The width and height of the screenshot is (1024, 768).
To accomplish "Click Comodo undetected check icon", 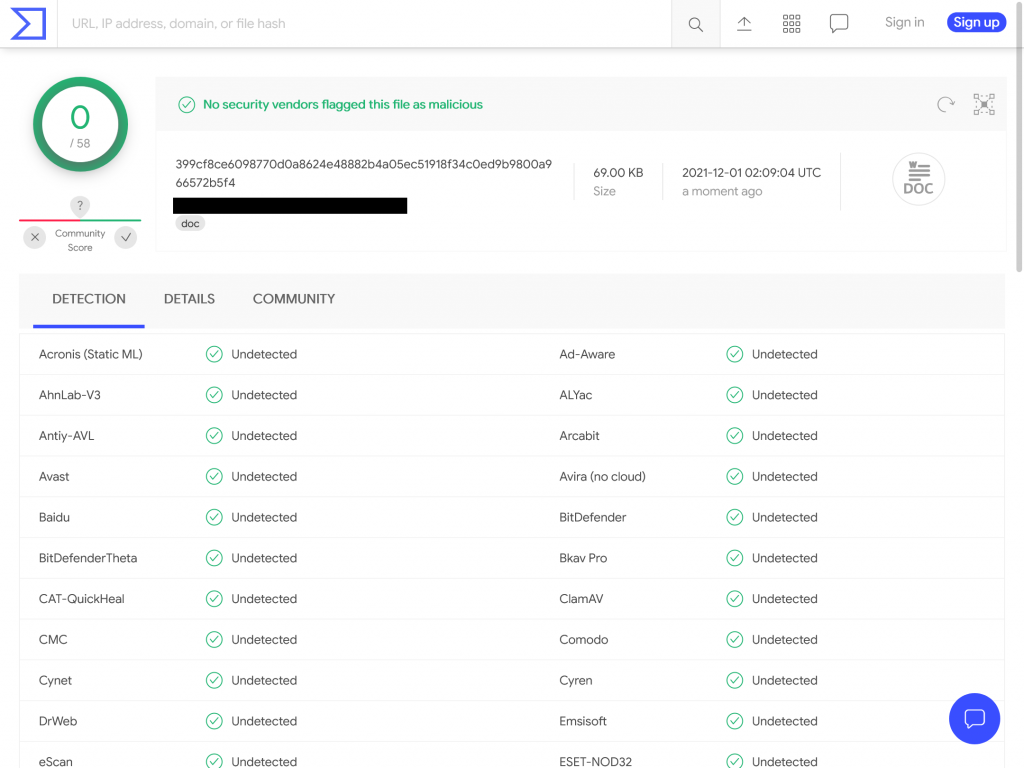I will click(735, 639).
